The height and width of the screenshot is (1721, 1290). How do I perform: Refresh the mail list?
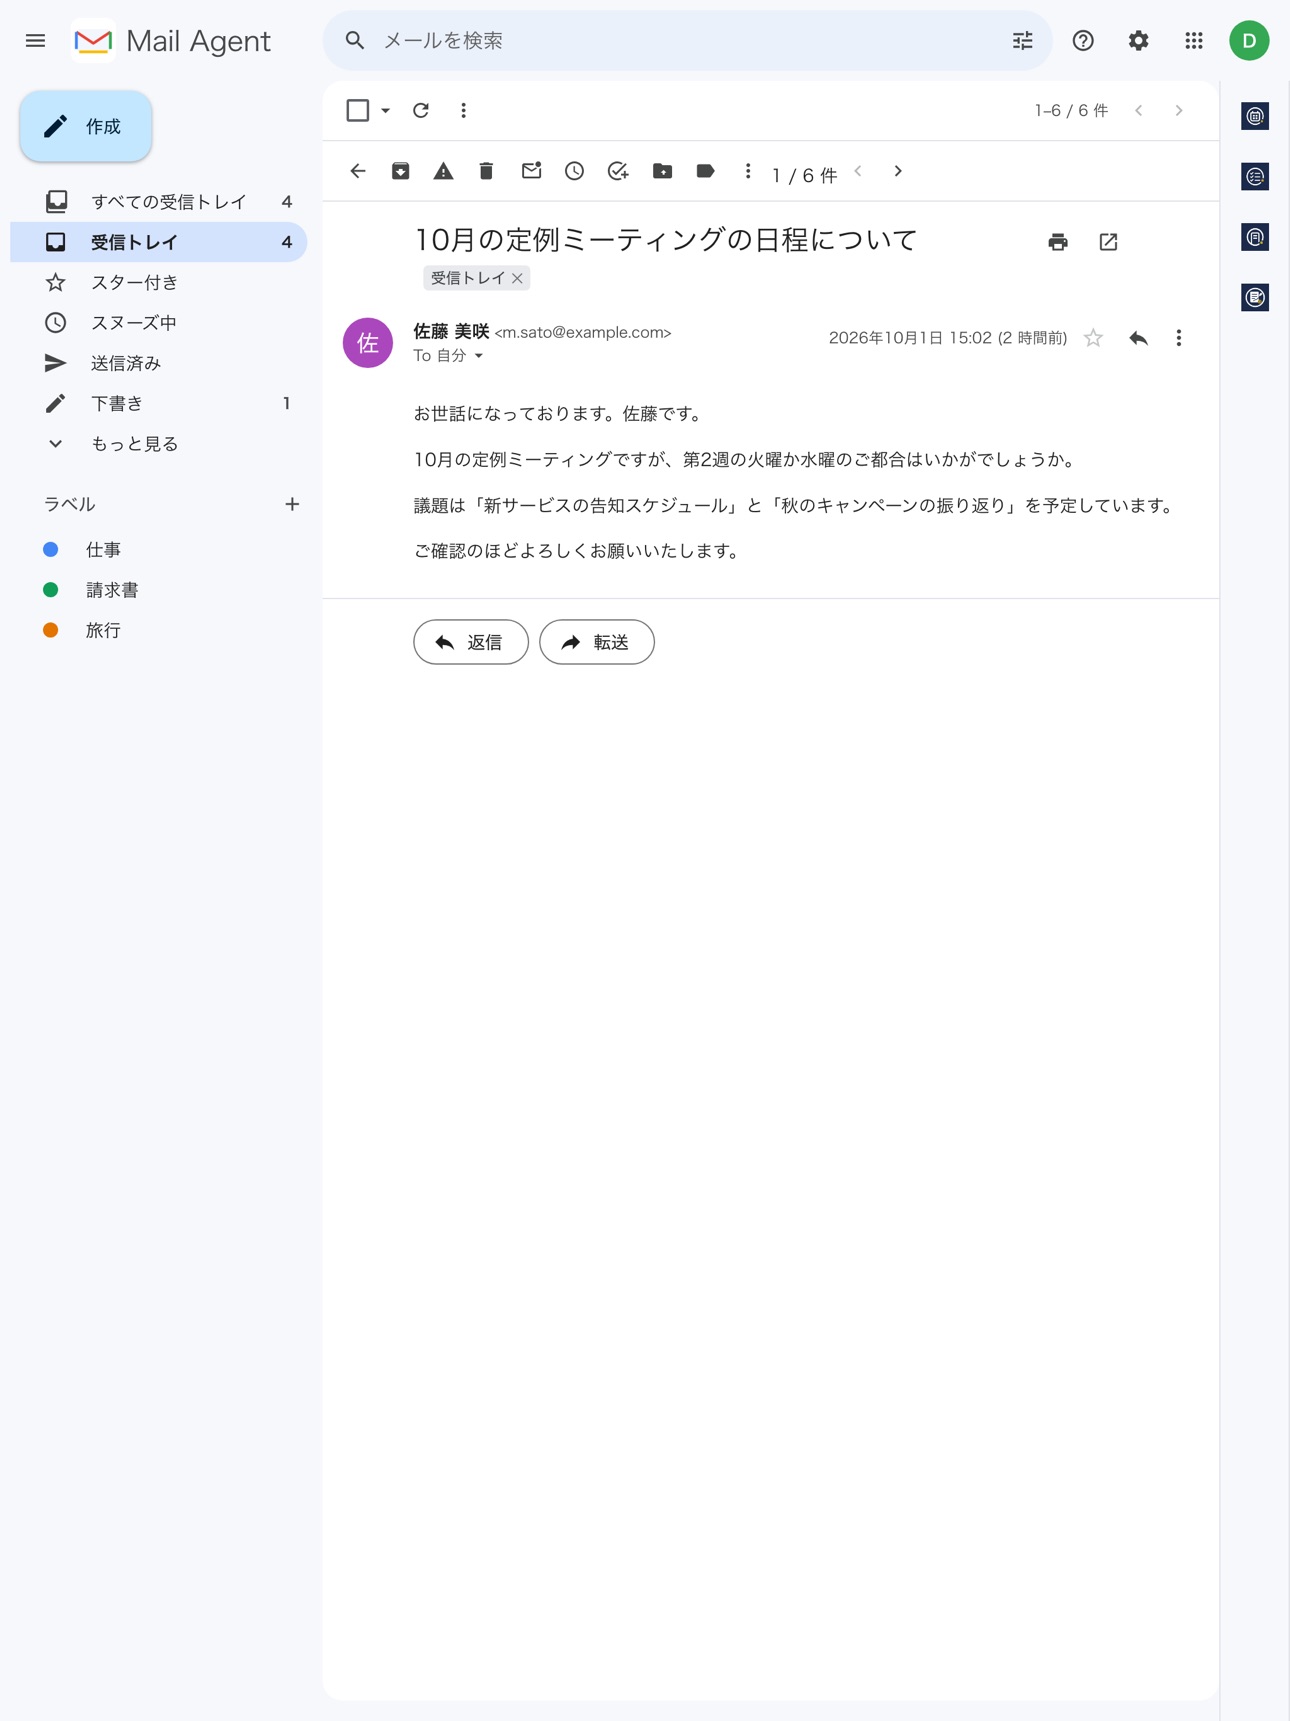click(421, 111)
